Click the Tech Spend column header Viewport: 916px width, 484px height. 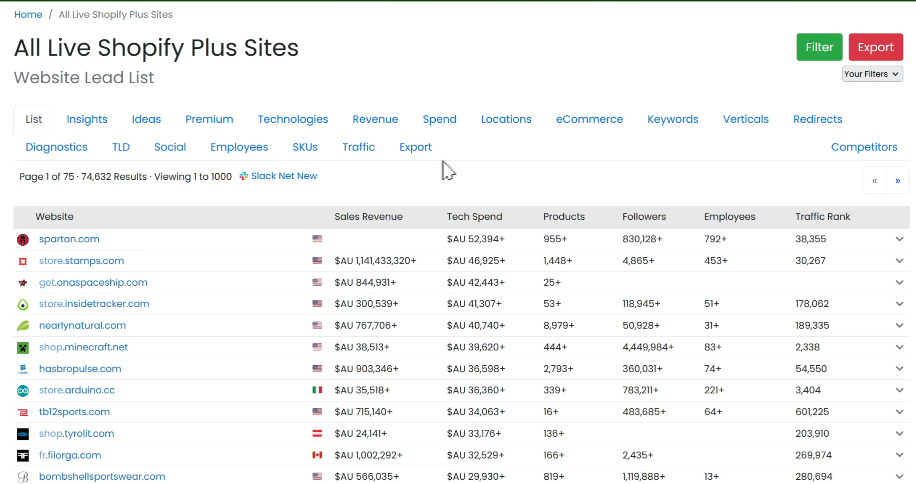pos(474,217)
